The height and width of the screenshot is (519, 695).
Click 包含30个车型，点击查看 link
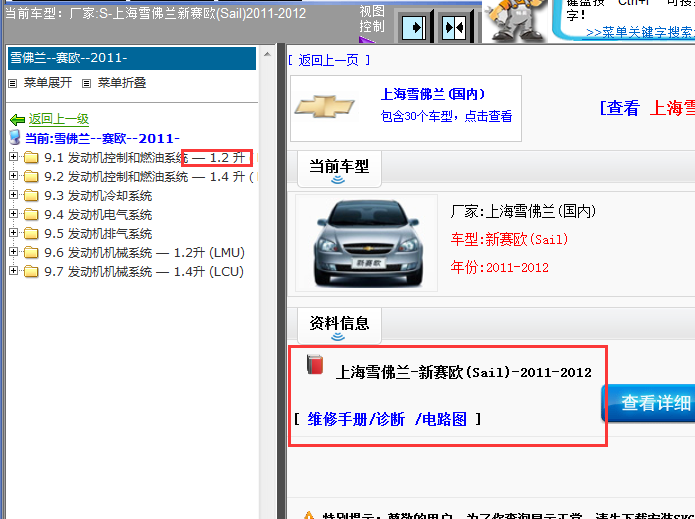446,116
